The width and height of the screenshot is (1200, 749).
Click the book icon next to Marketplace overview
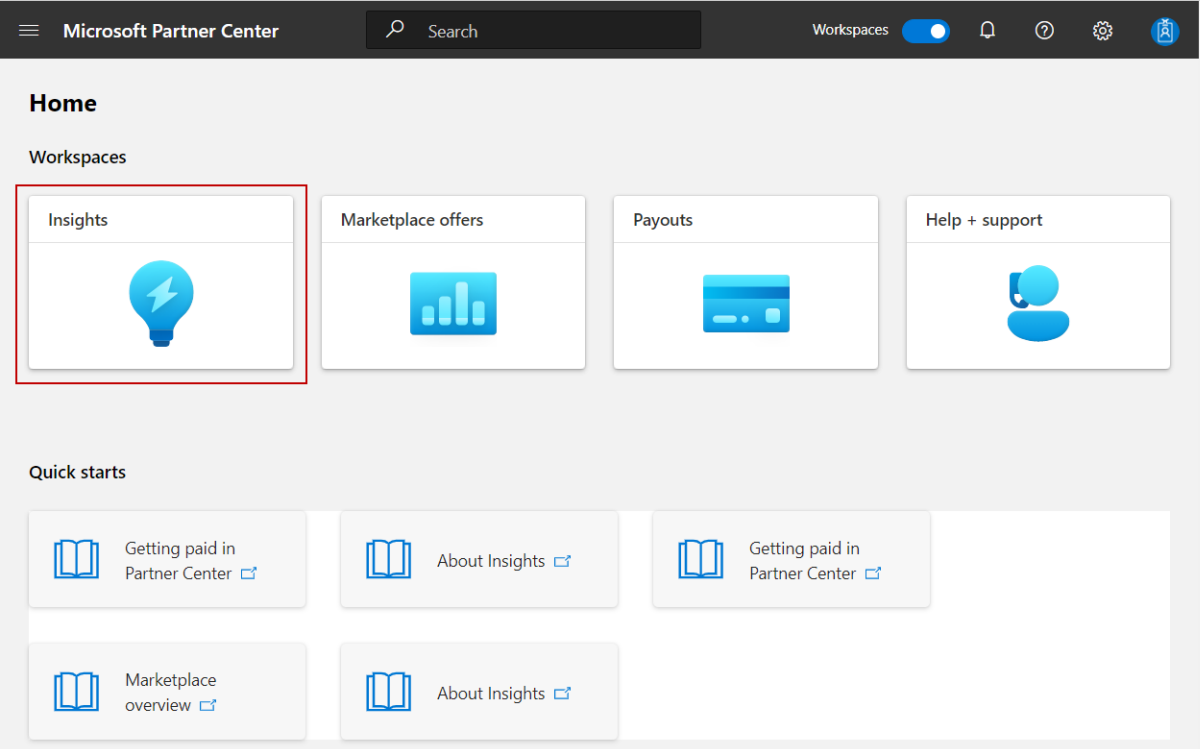(x=77, y=691)
